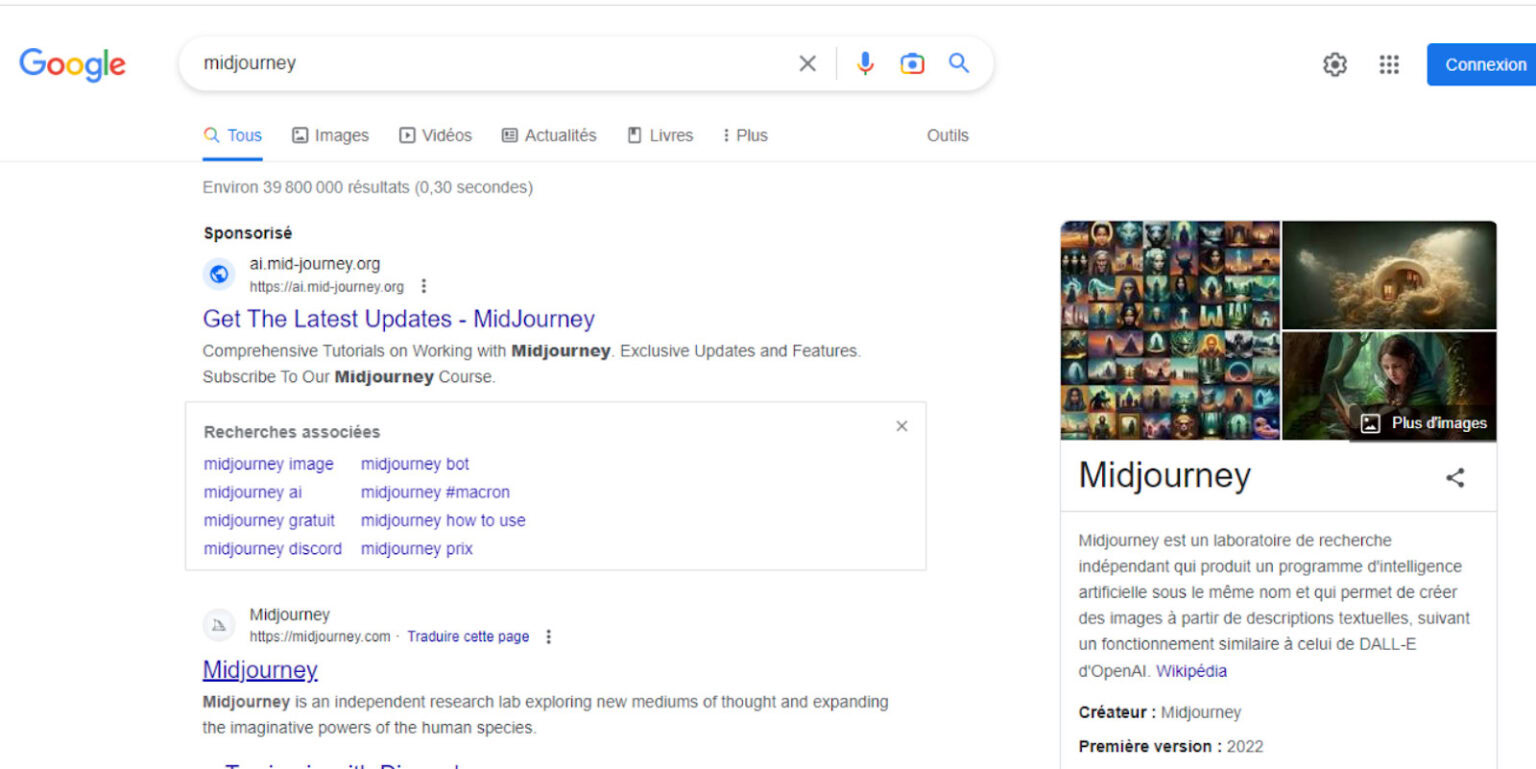1536x769 pixels.
Task: Click the Midjourney image collage thumbnail
Action: click(x=1170, y=330)
